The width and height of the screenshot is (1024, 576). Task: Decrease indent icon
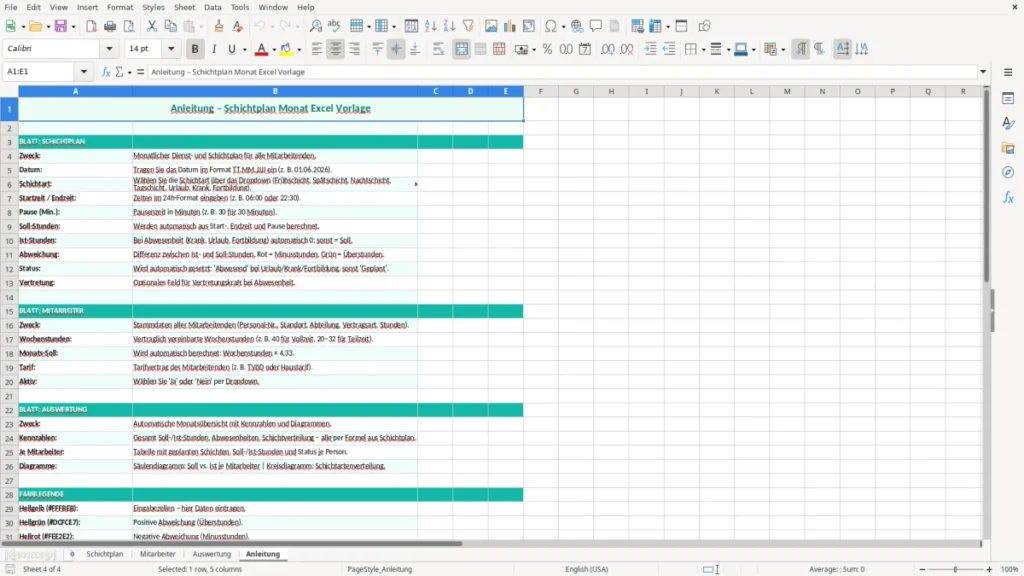click(669, 49)
